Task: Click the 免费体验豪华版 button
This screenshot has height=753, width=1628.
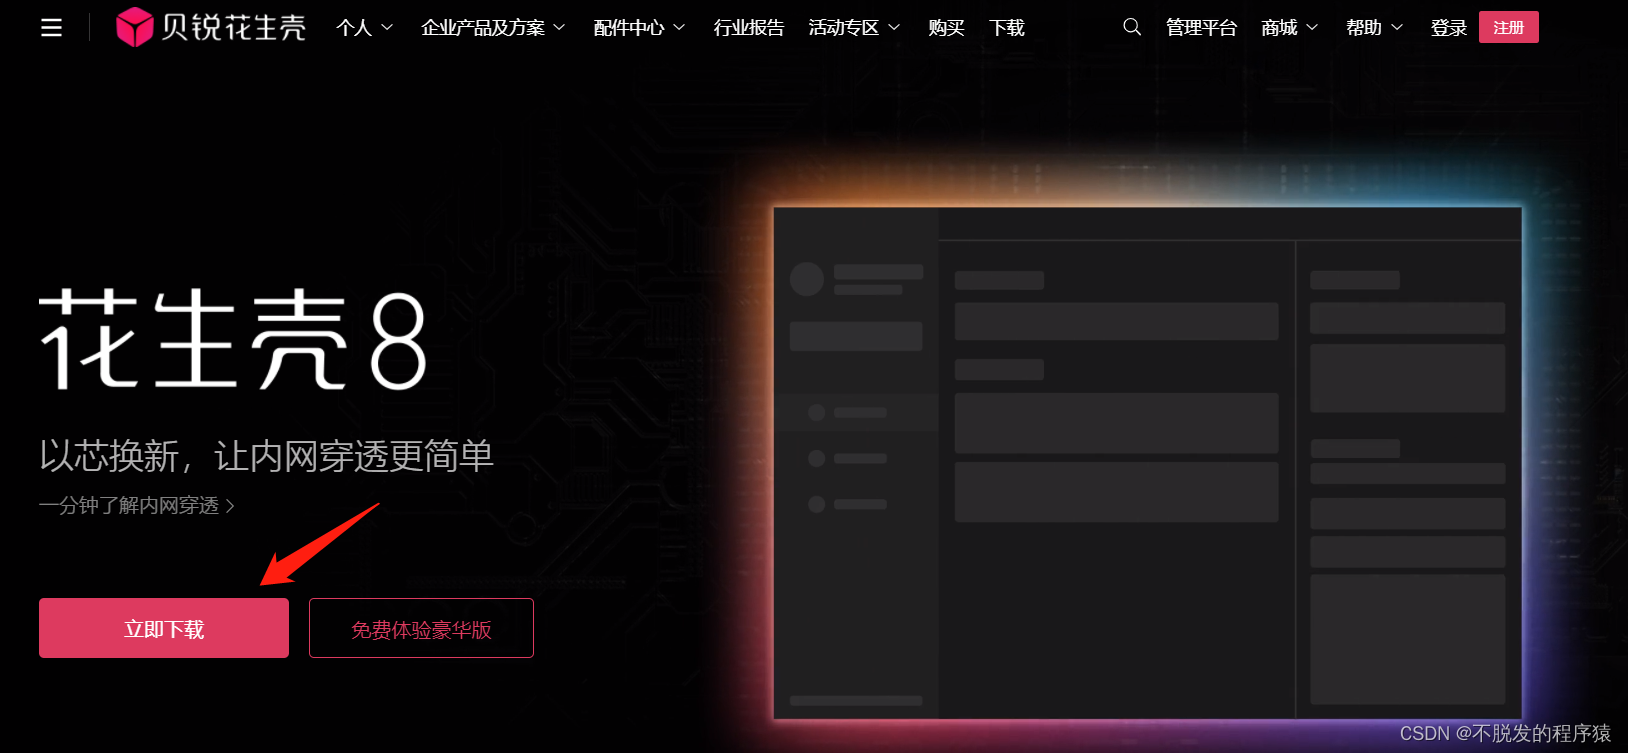Action: [421, 628]
